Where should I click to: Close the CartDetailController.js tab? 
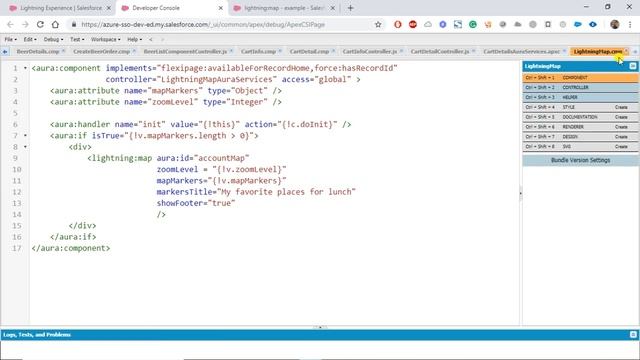coord(473,51)
